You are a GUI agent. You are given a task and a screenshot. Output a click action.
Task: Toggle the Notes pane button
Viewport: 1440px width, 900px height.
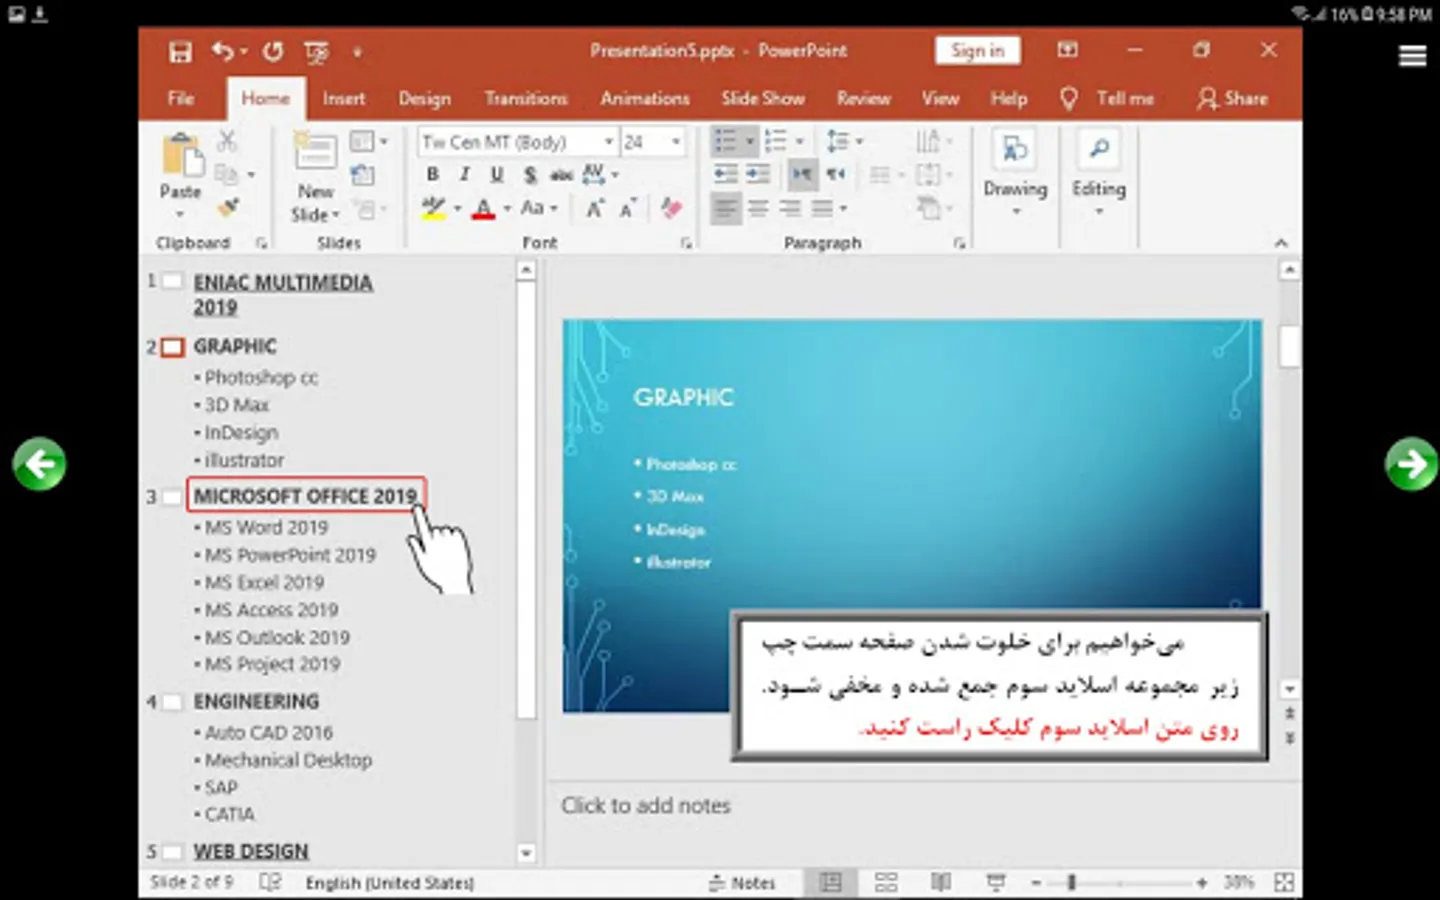(x=742, y=882)
